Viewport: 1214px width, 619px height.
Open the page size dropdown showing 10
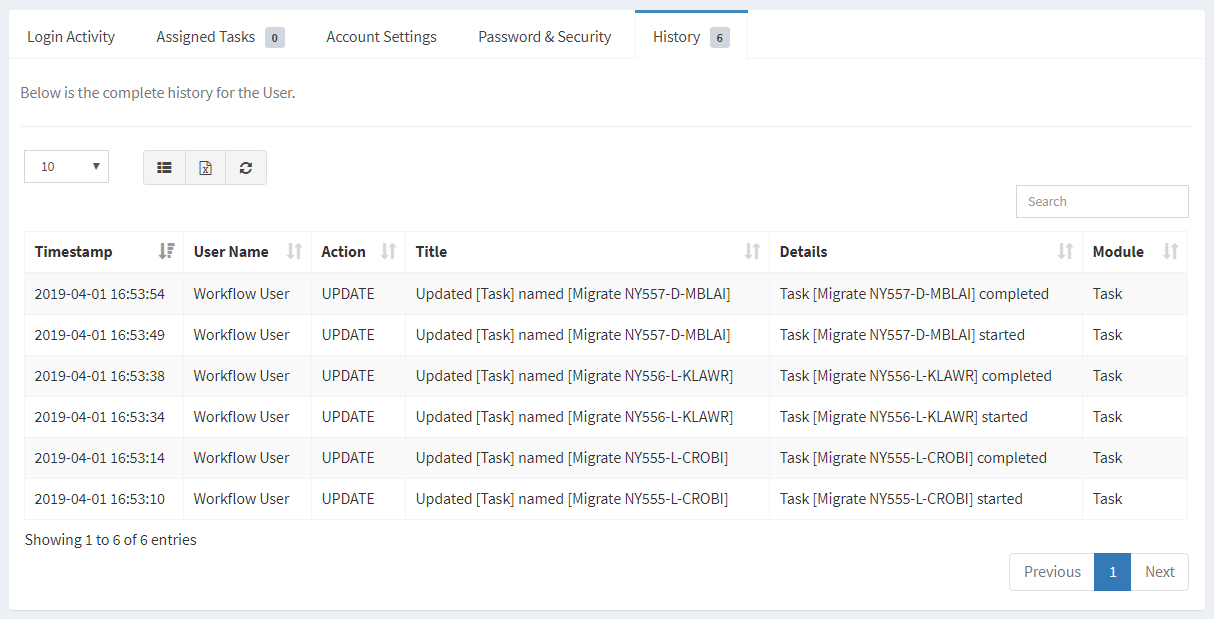click(66, 167)
